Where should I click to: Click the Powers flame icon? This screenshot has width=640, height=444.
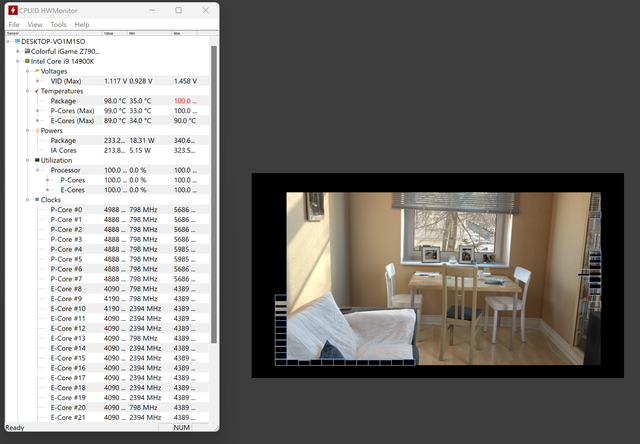(37, 130)
